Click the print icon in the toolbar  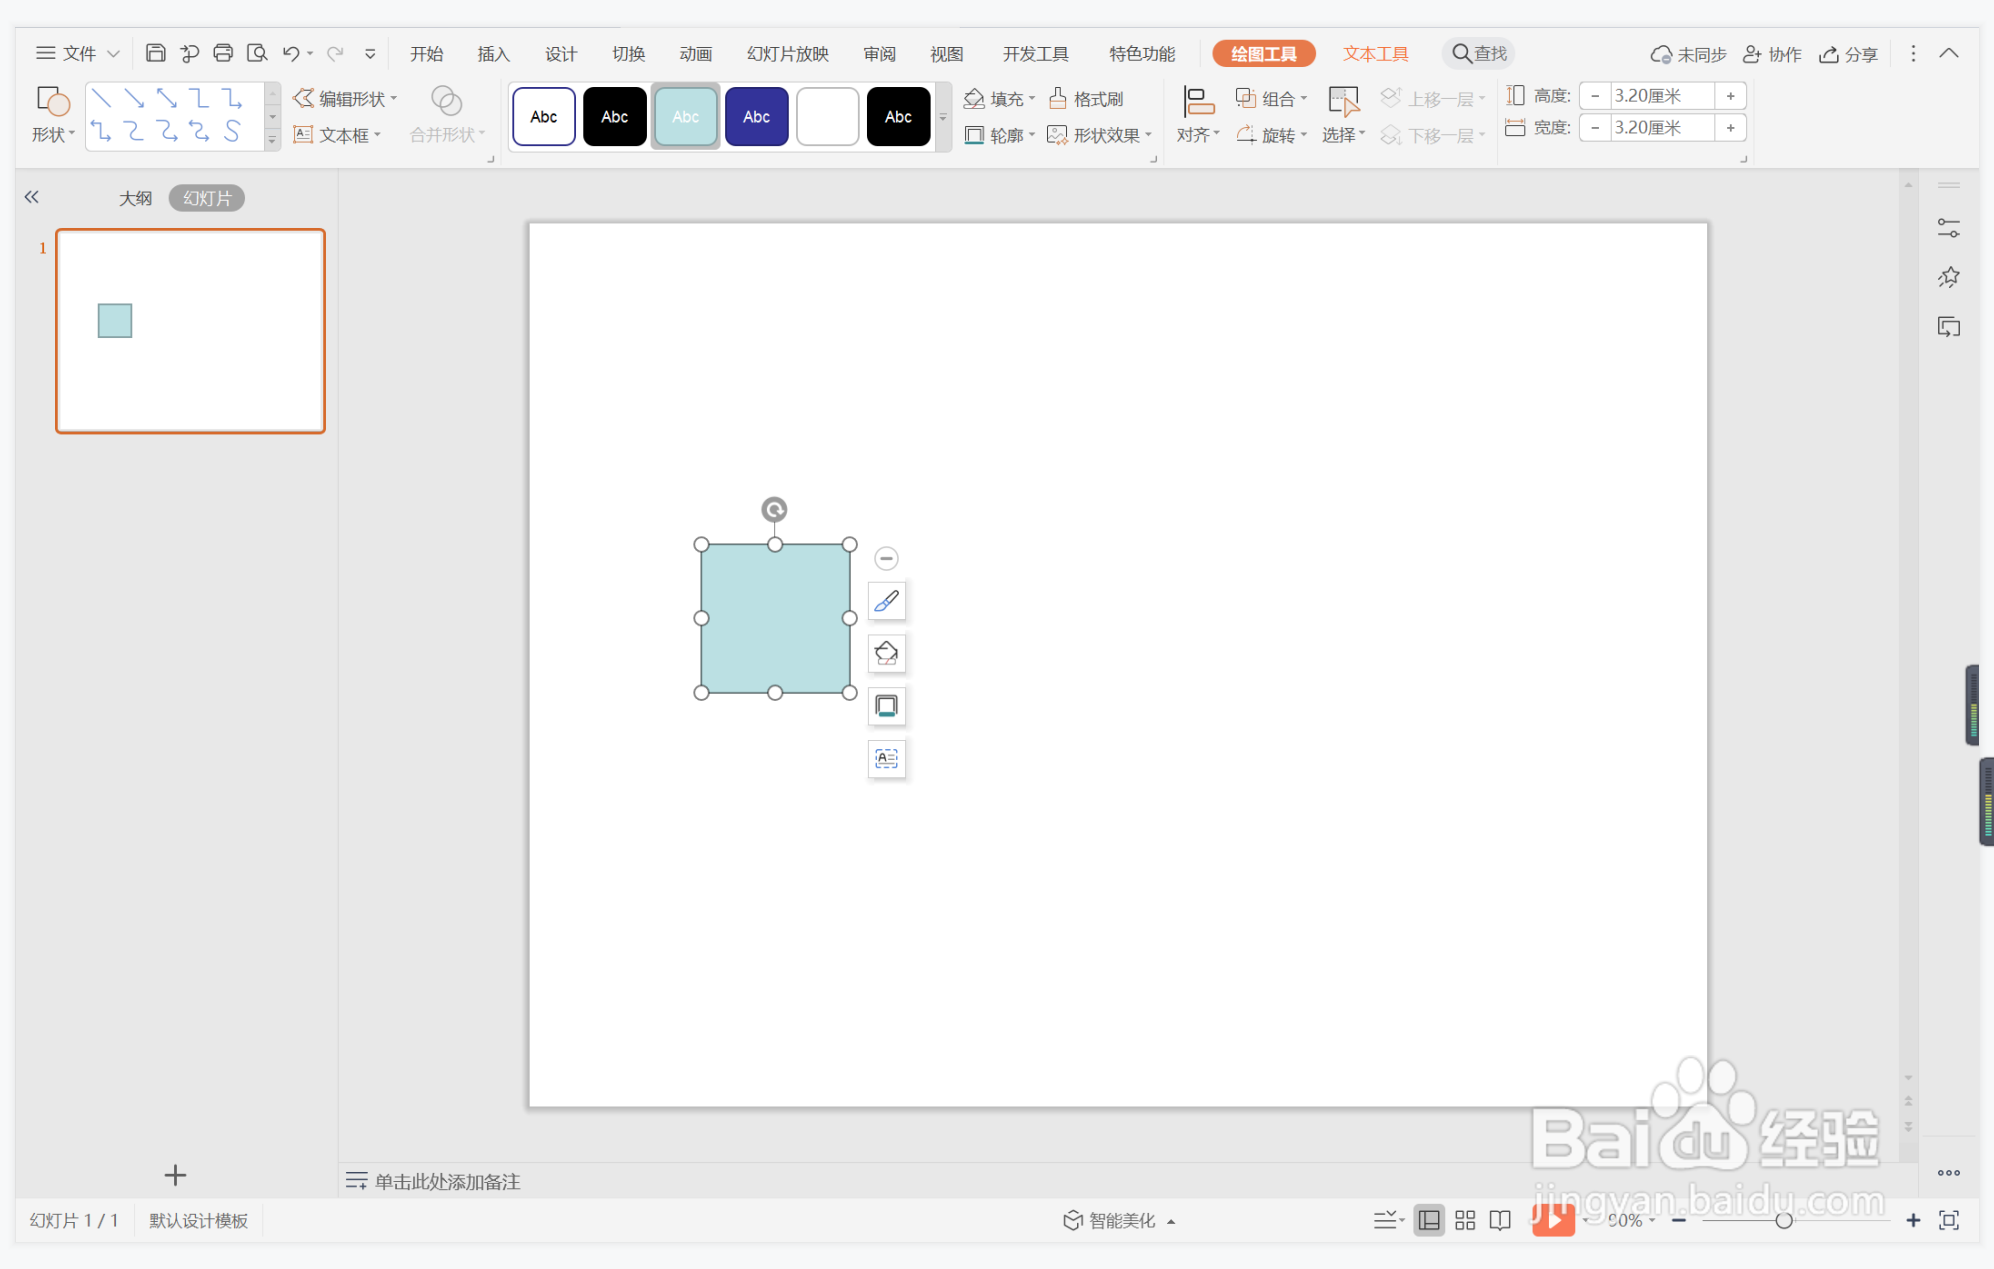[223, 53]
